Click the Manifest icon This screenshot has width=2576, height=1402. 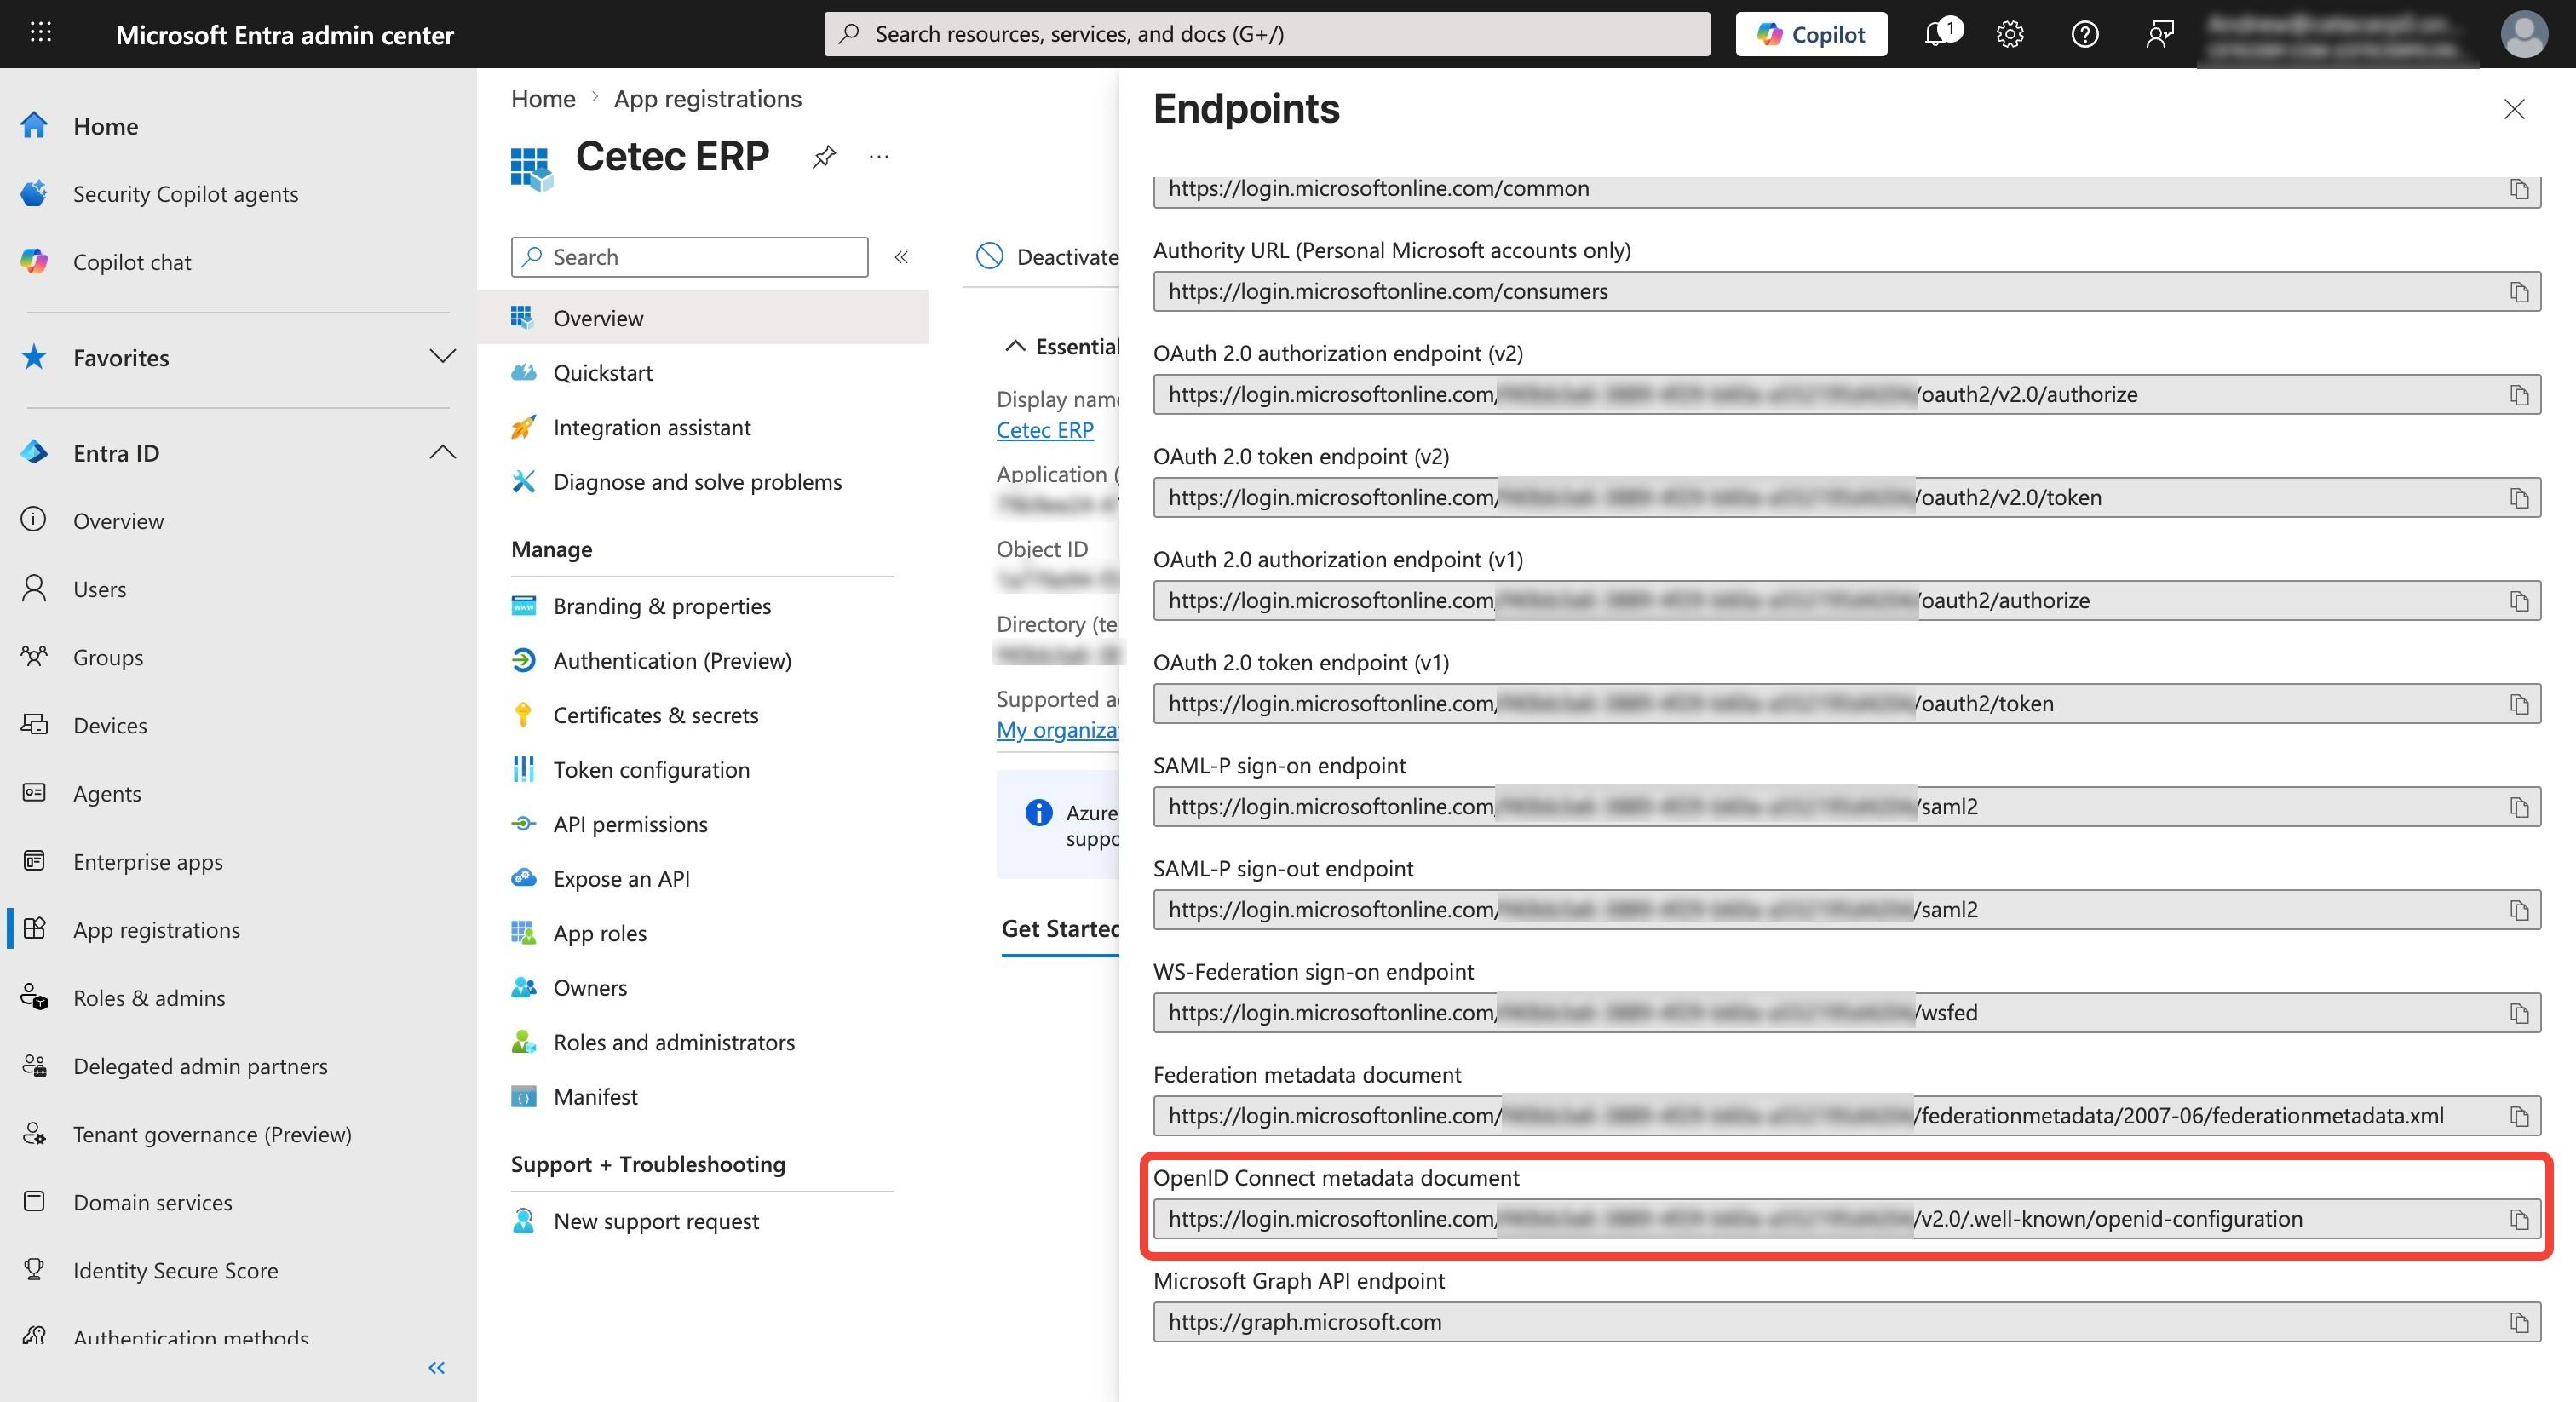click(523, 1096)
